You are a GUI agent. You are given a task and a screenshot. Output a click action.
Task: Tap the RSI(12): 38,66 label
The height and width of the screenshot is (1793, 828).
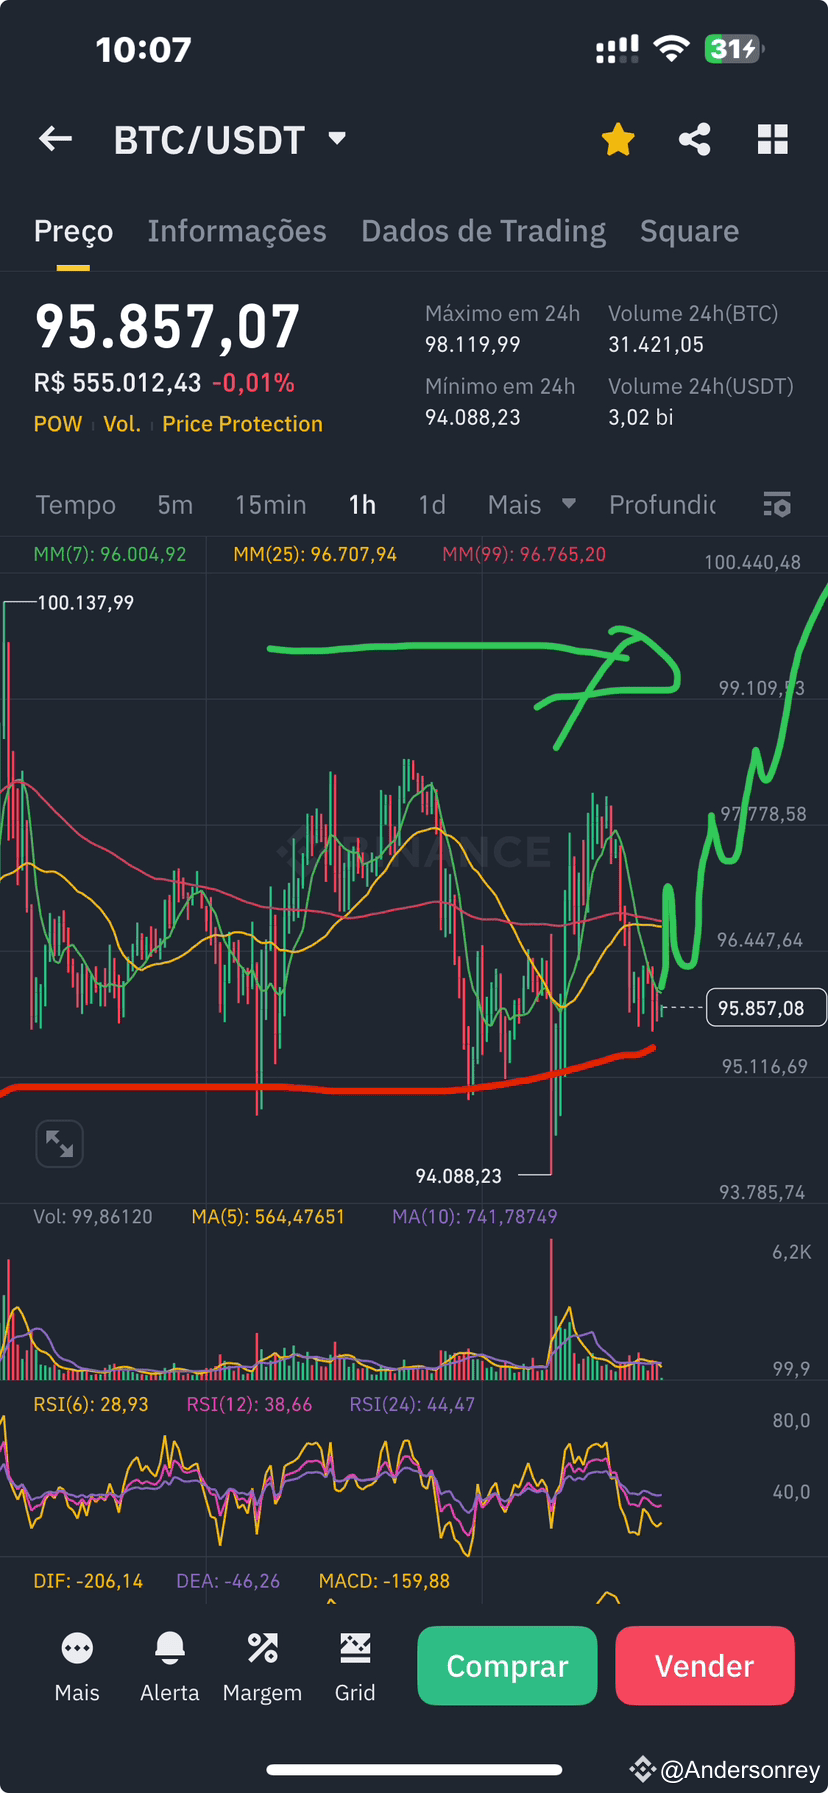tap(249, 1405)
